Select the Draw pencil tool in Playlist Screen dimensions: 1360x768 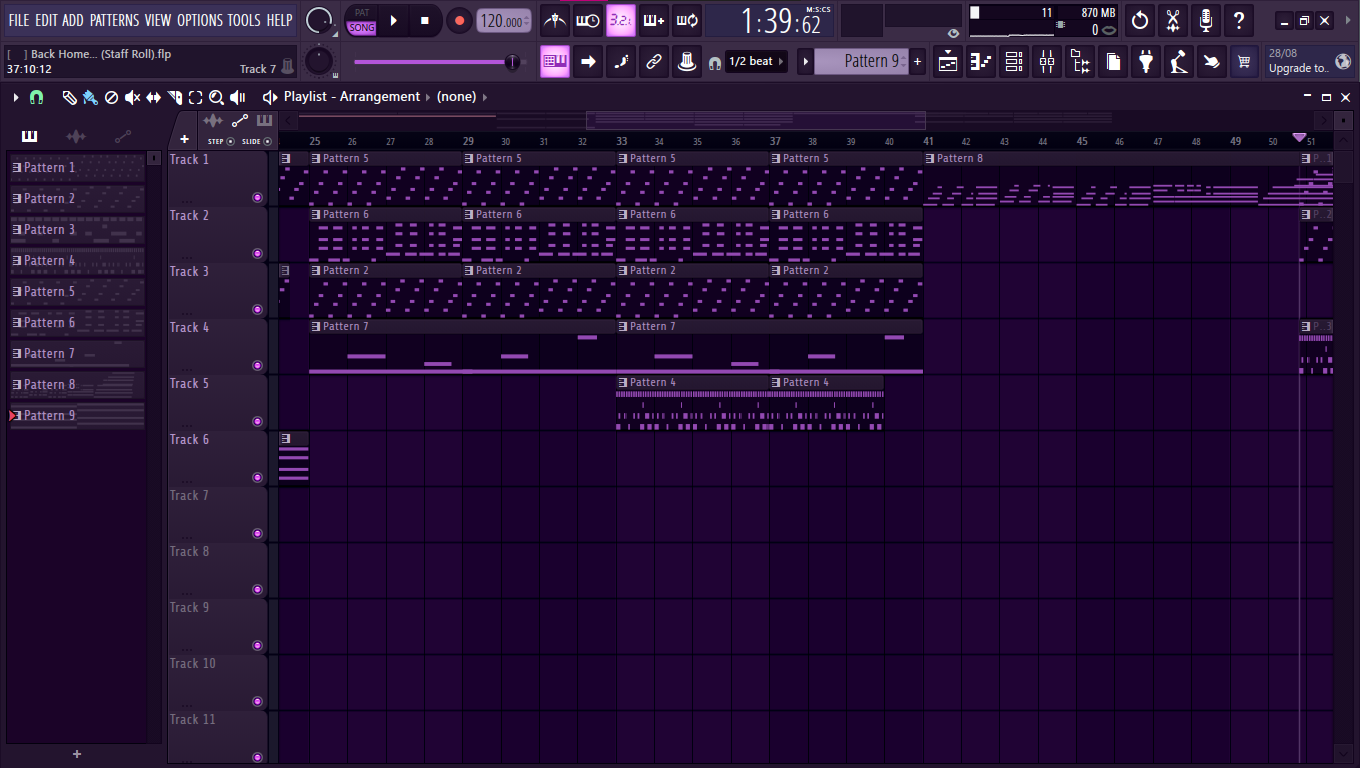tap(69, 97)
